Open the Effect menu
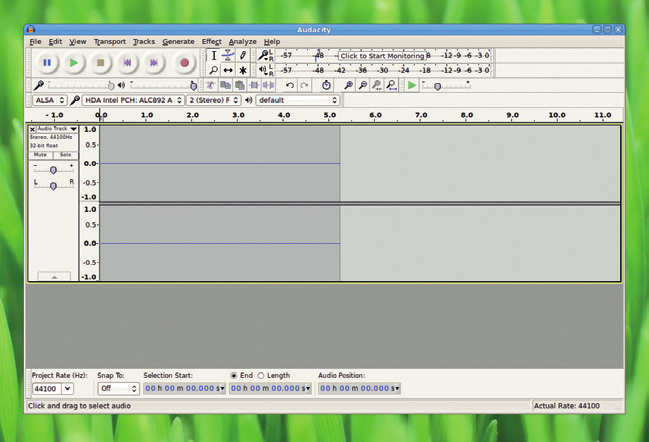Image resolution: width=649 pixels, height=442 pixels. [212, 41]
